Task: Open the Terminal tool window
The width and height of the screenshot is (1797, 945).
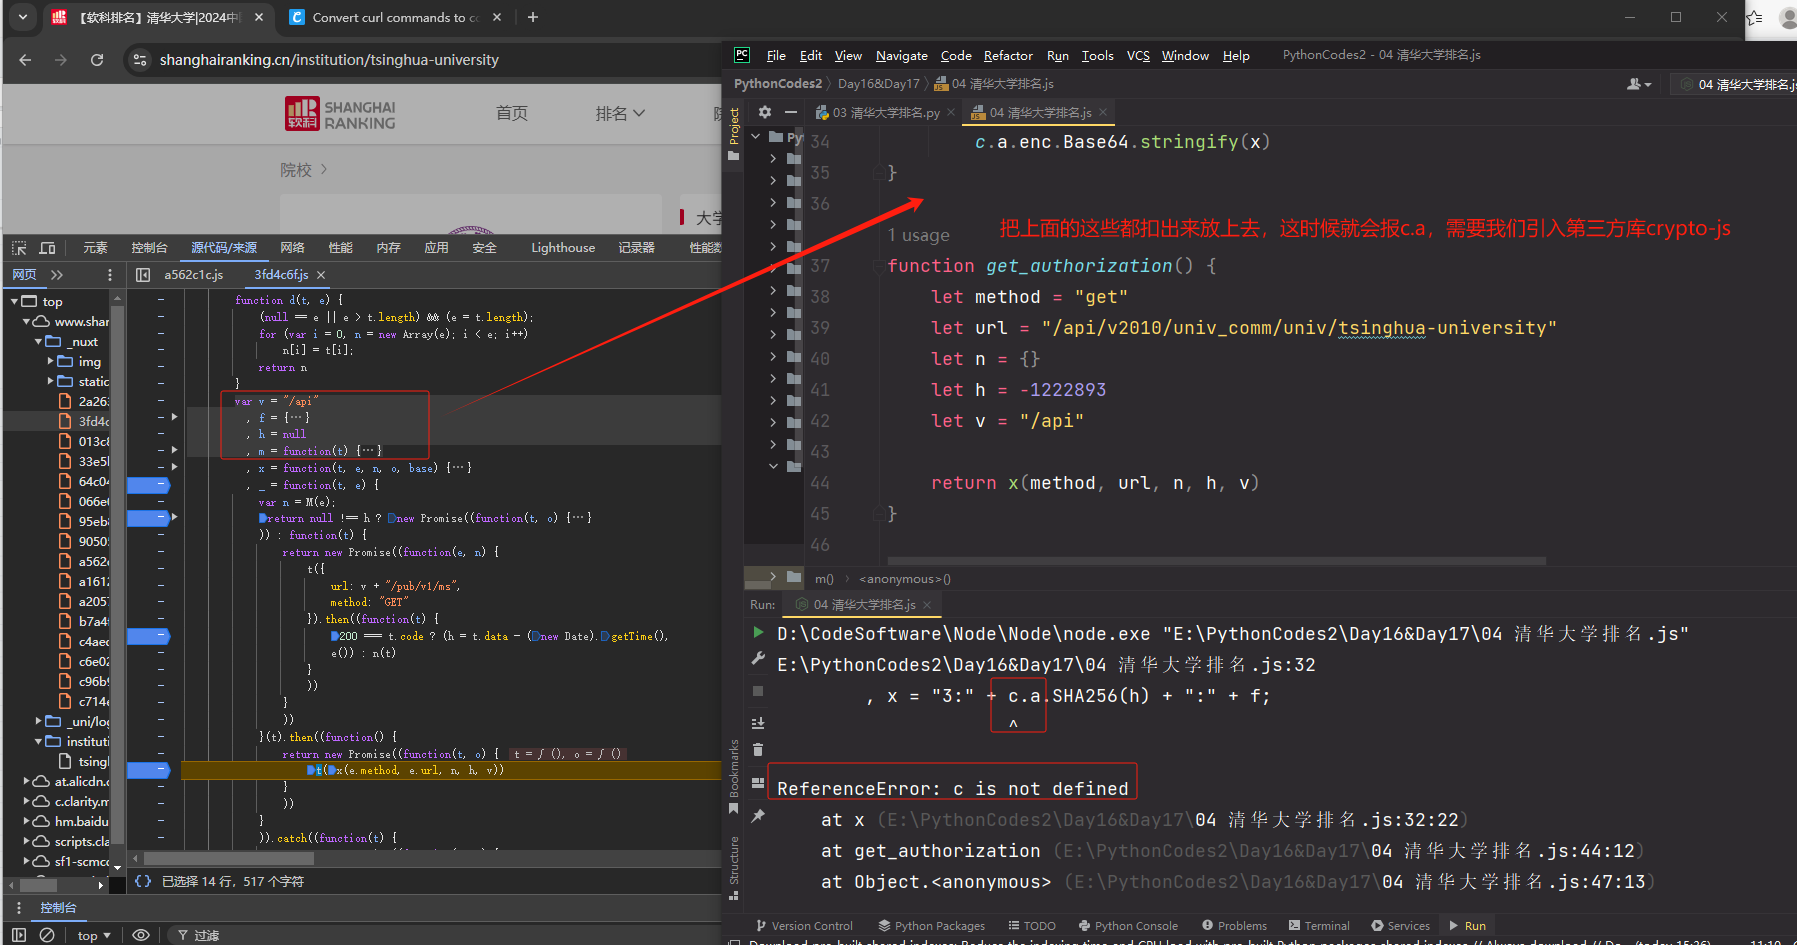Action: [1319, 926]
